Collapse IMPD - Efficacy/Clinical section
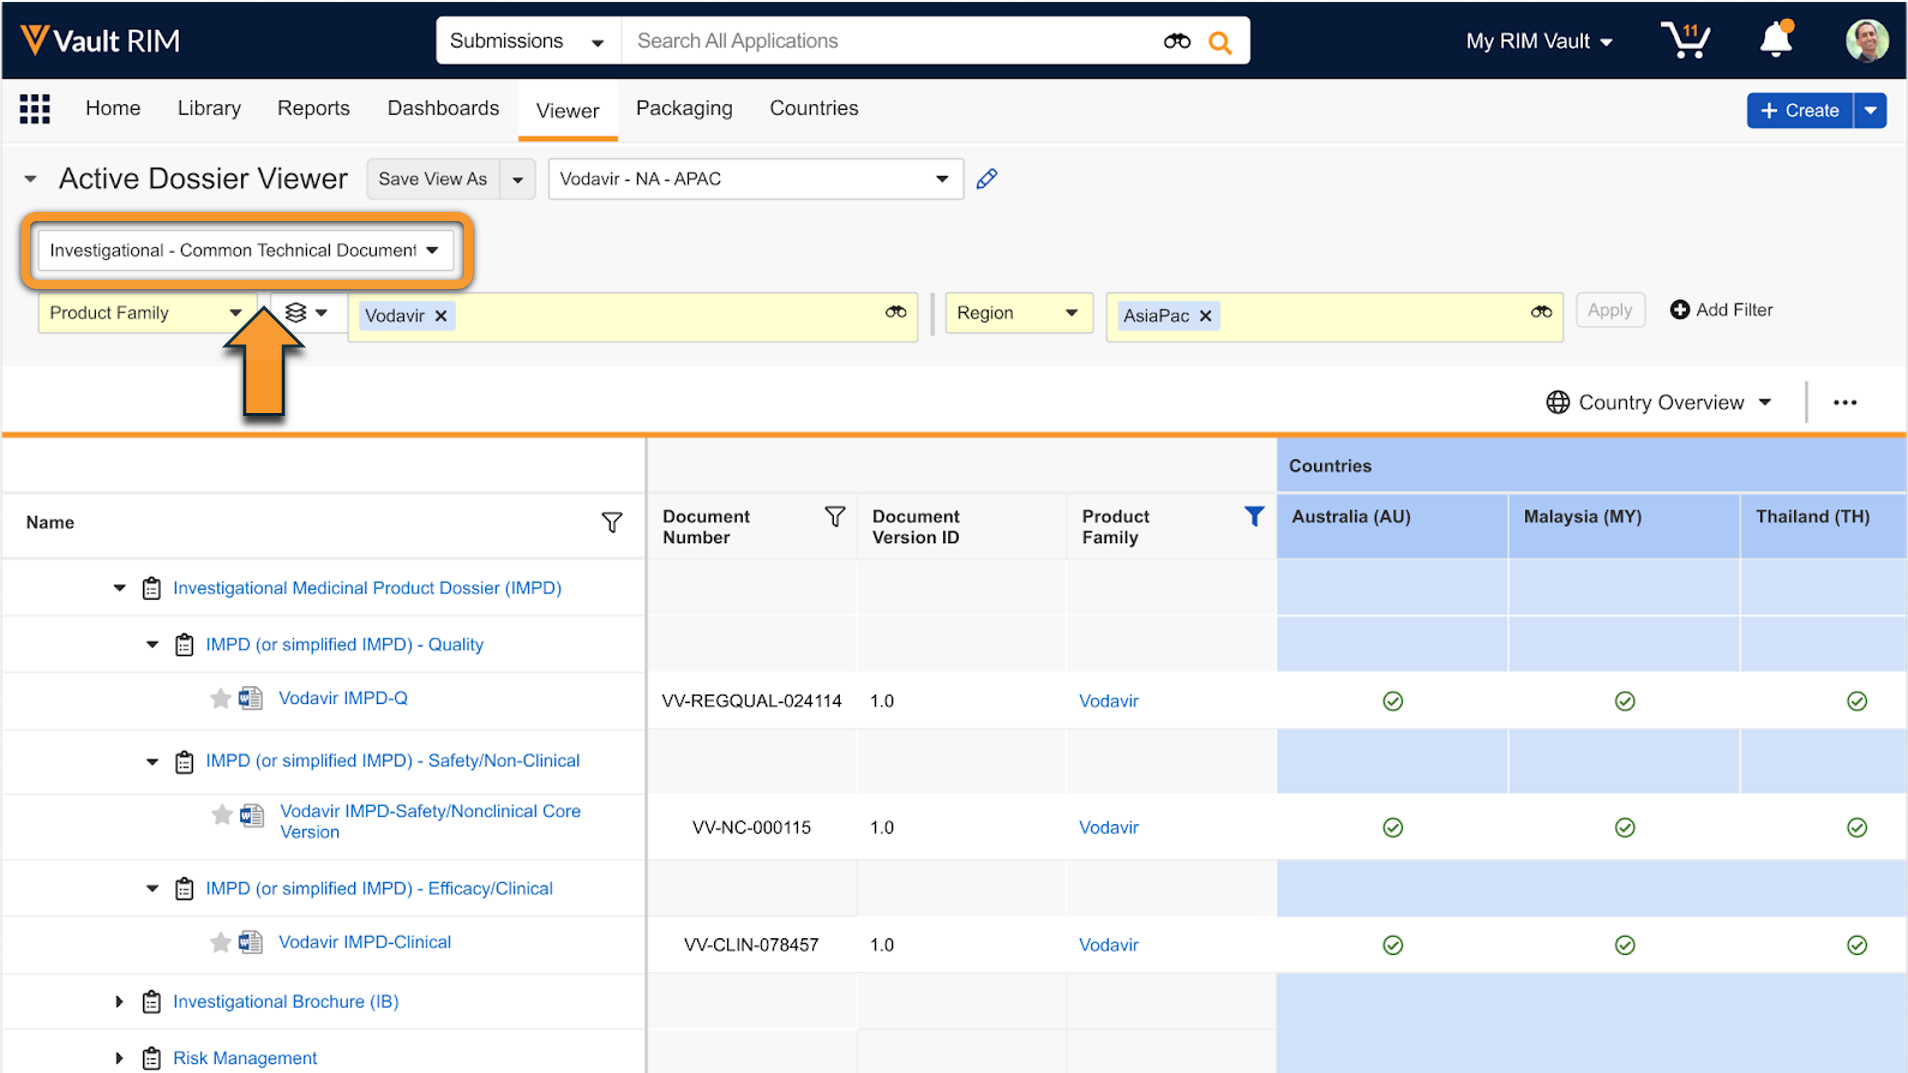Image resolution: width=1908 pixels, height=1073 pixels. (152, 888)
